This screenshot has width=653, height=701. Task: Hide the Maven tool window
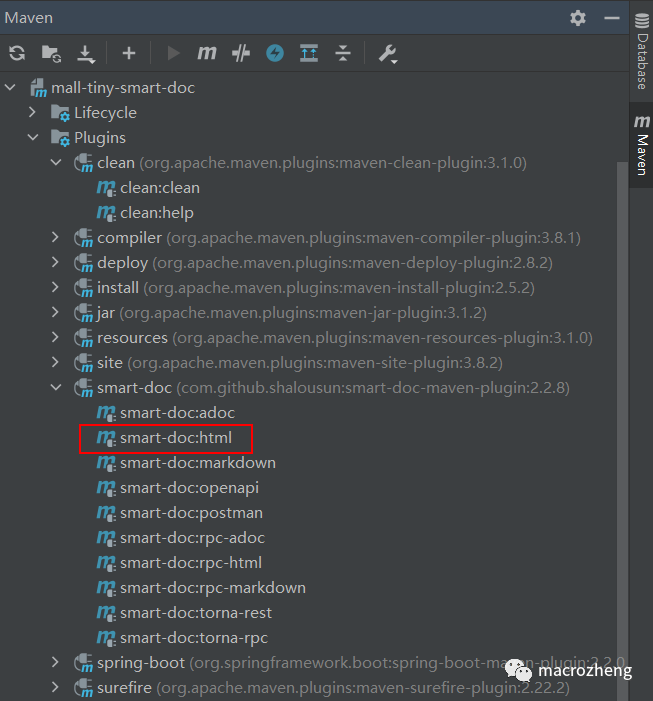(611, 18)
